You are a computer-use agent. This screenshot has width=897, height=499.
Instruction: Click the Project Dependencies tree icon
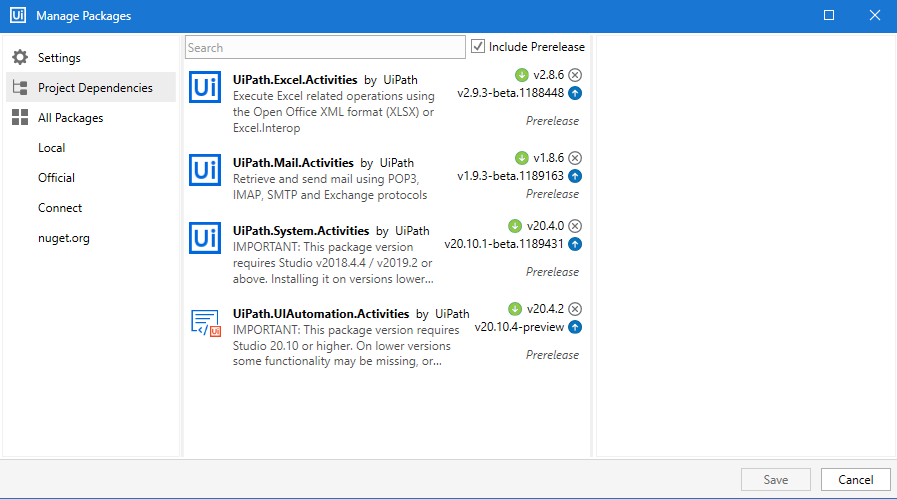click(x=20, y=88)
